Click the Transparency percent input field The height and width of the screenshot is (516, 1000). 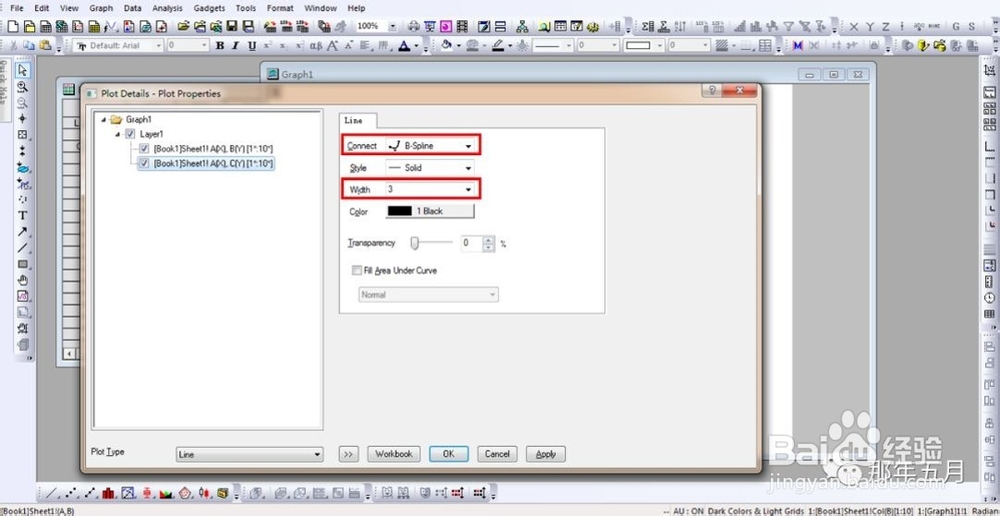click(472, 243)
